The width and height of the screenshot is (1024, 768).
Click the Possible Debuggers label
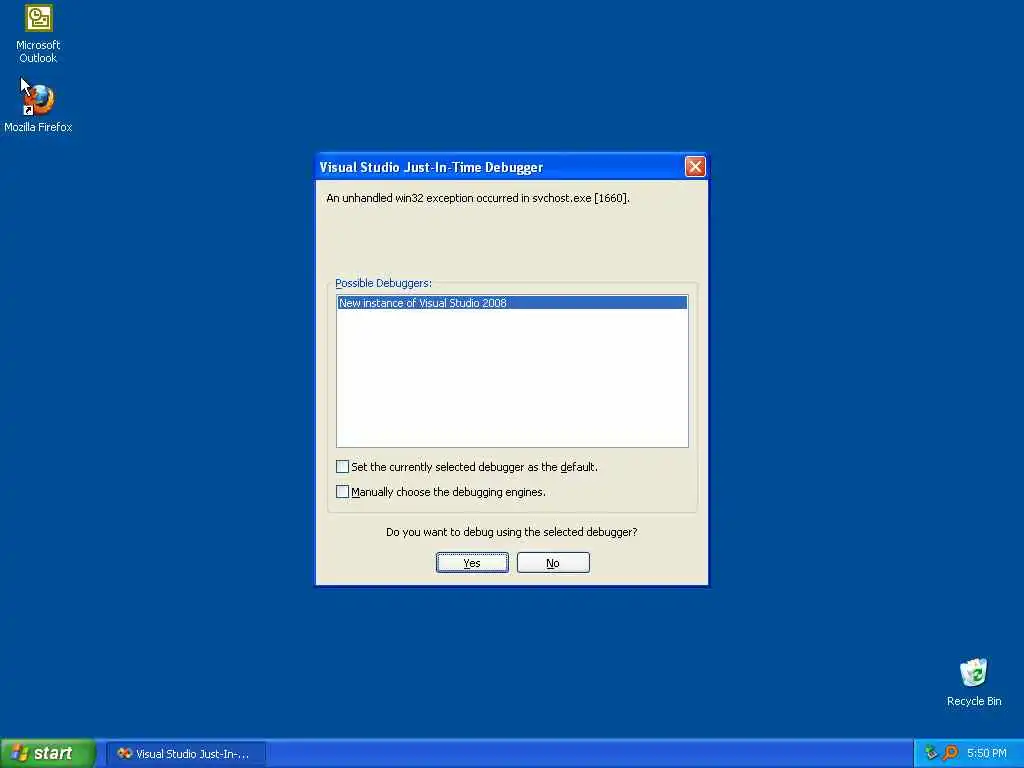point(383,283)
